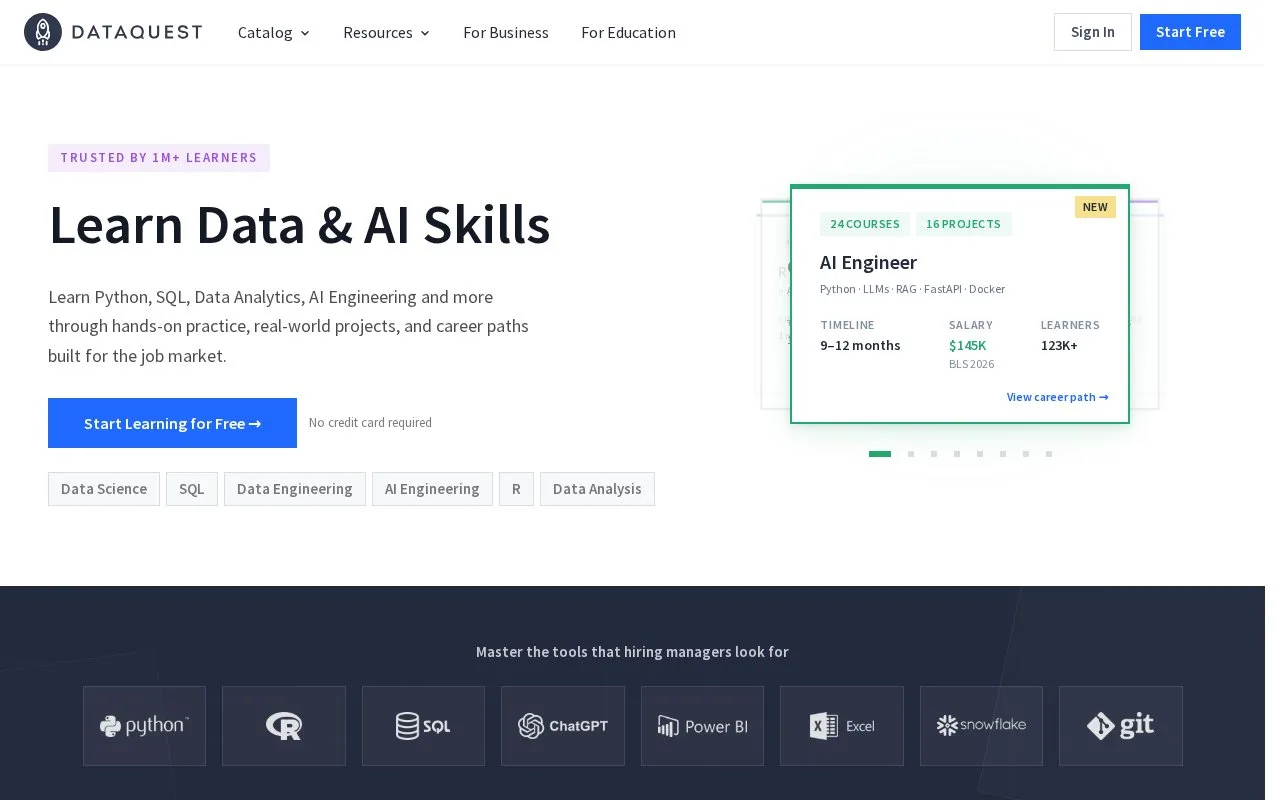This screenshot has width=1280, height=800.
Task: Go to the third carousel slide dot
Action: click(934, 454)
